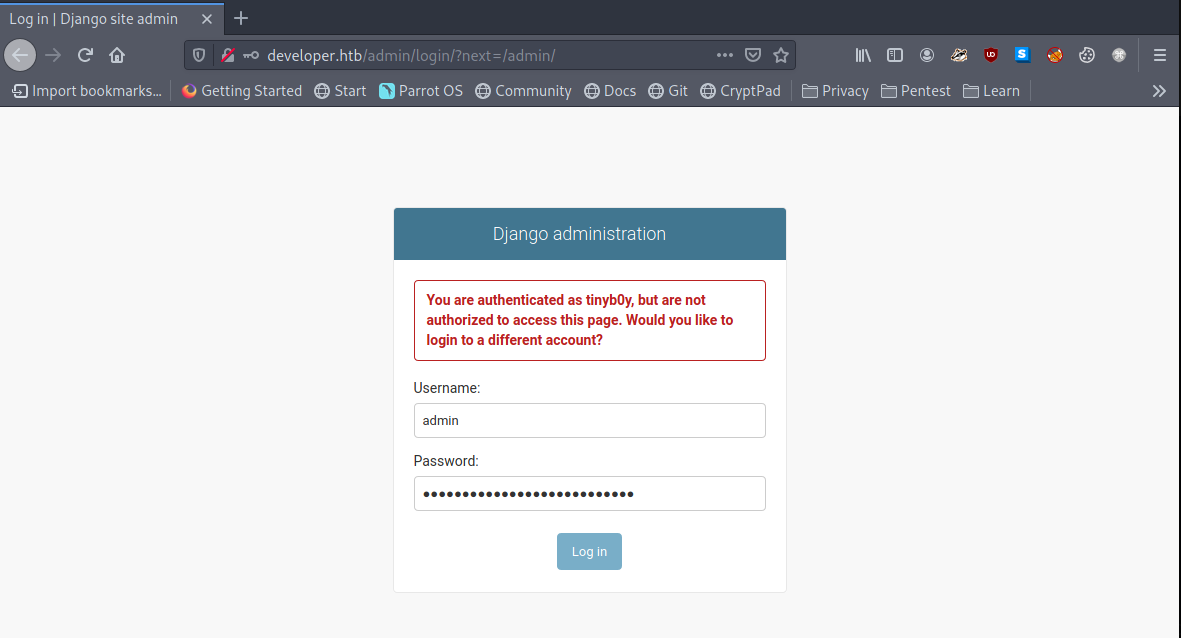Click into the Username field
The image size is (1181, 638).
coord(589,420)
